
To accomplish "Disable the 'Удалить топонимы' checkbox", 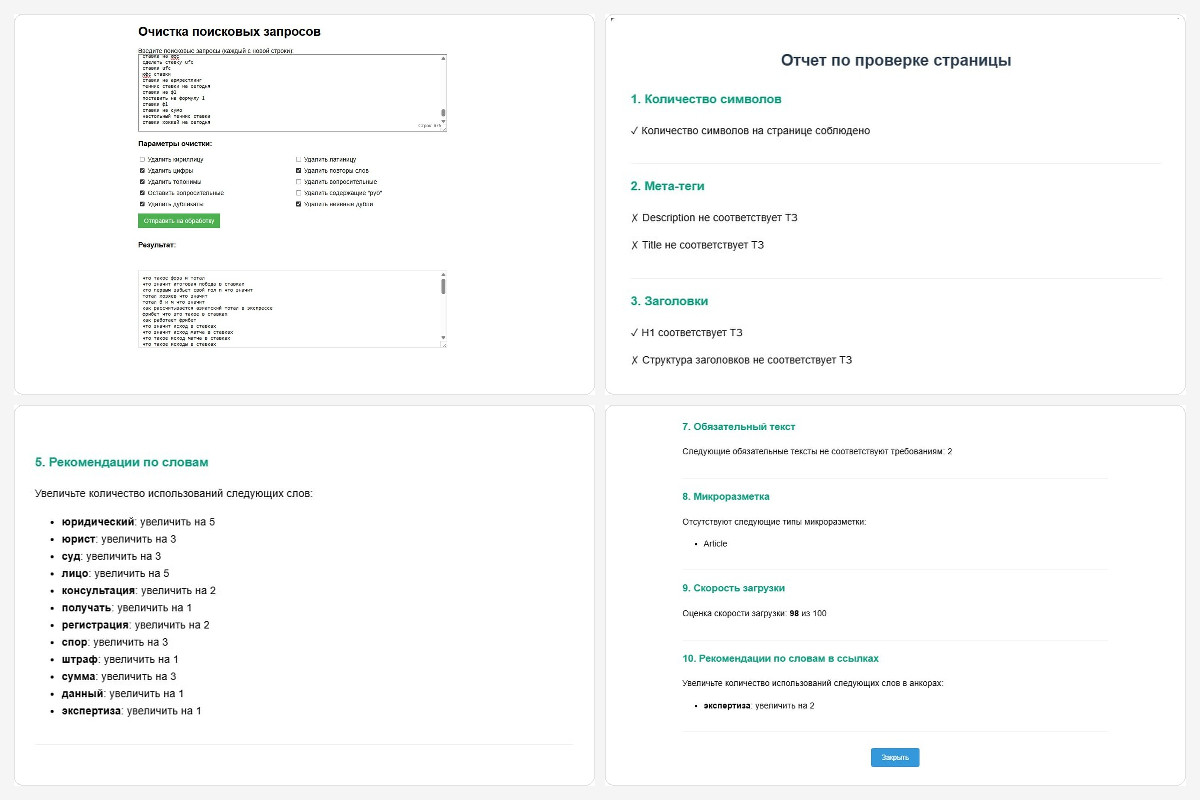I will [x=142, y=182].
